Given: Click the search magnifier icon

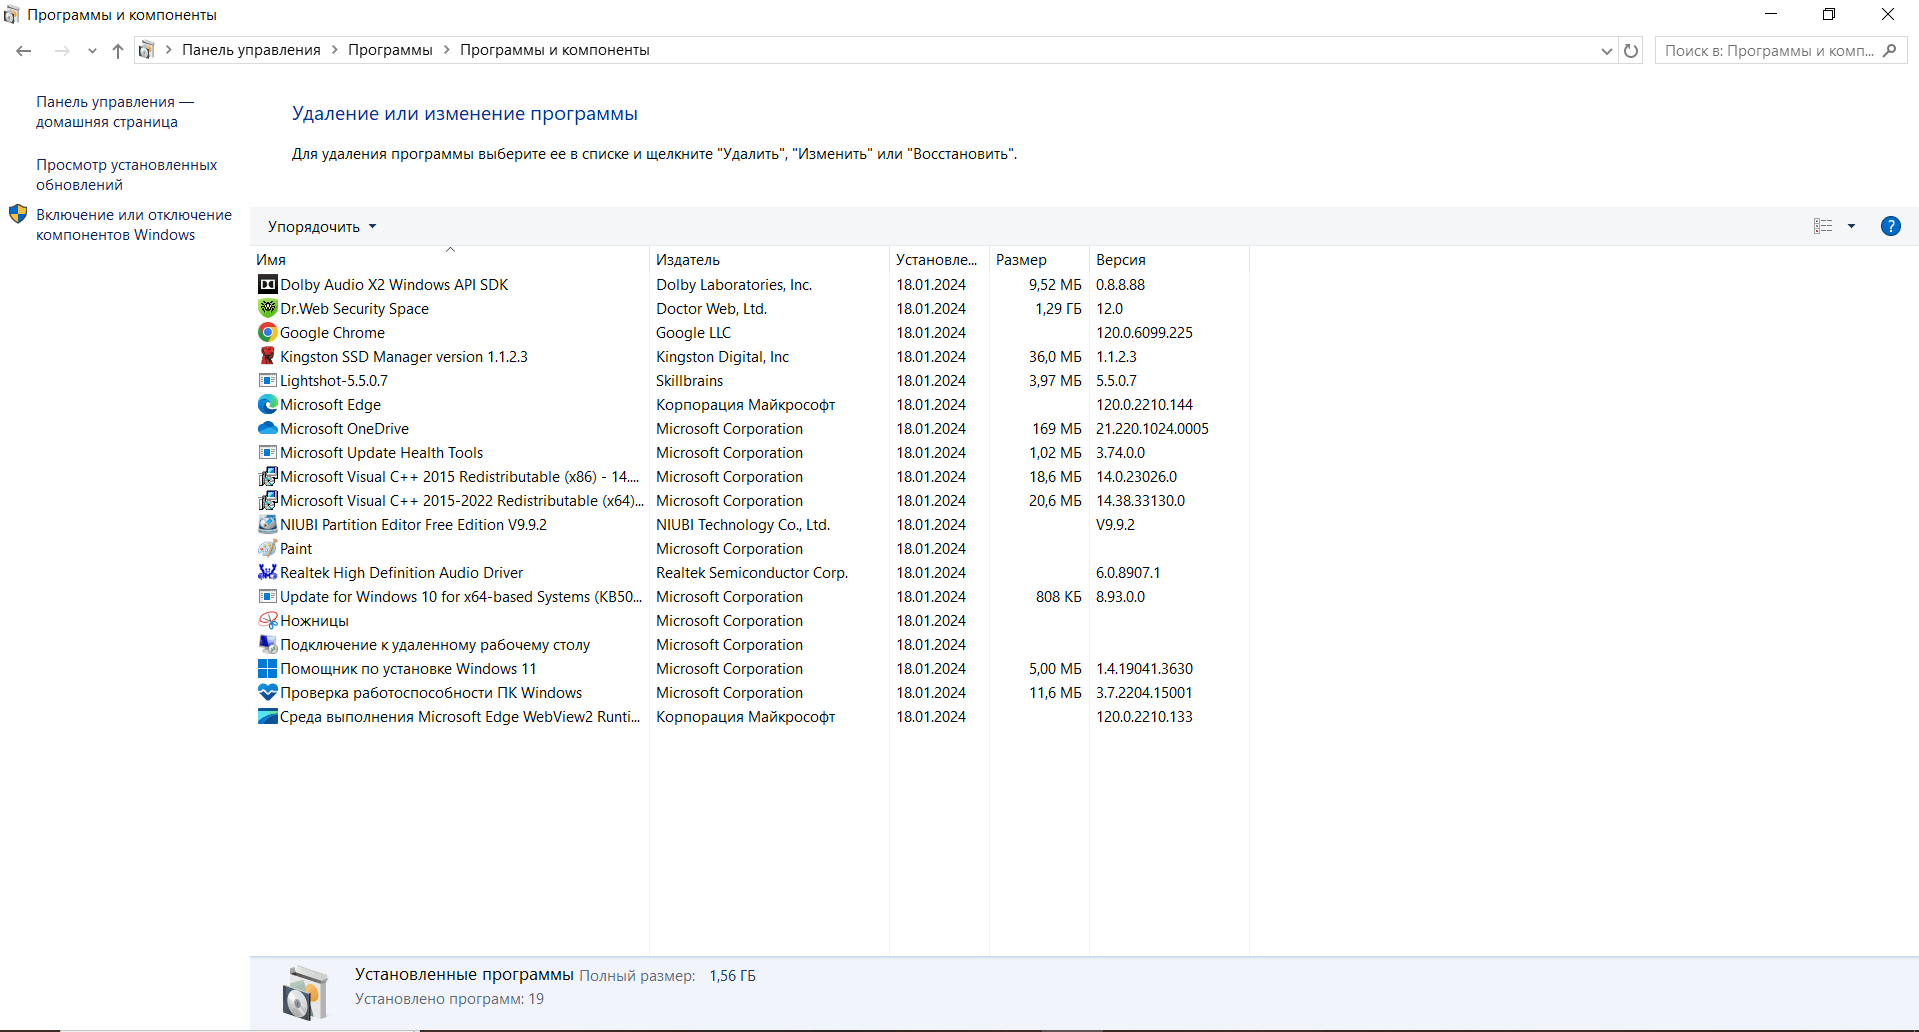Looking at the screenshot, I should coord(1889,51).
